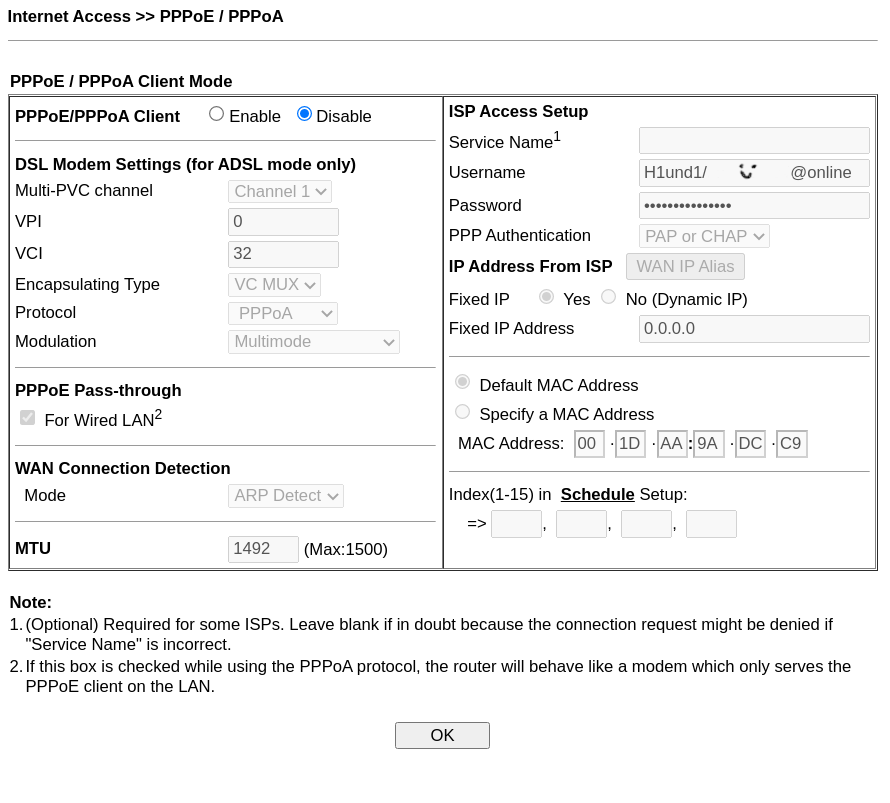Screen dimensions: 890x803
Task: Open Multi-PVC channel dropdown
Action: click(x=280, y=191)
